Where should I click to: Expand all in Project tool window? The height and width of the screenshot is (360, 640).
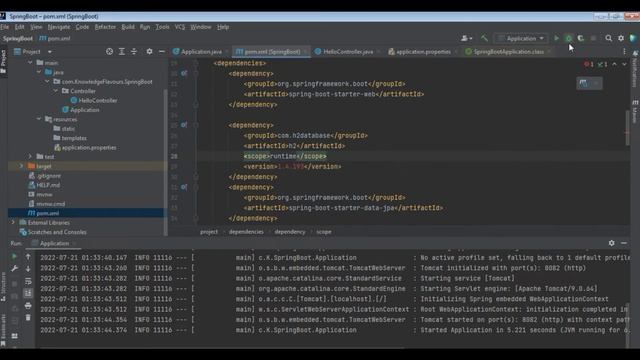pos(122,51)
